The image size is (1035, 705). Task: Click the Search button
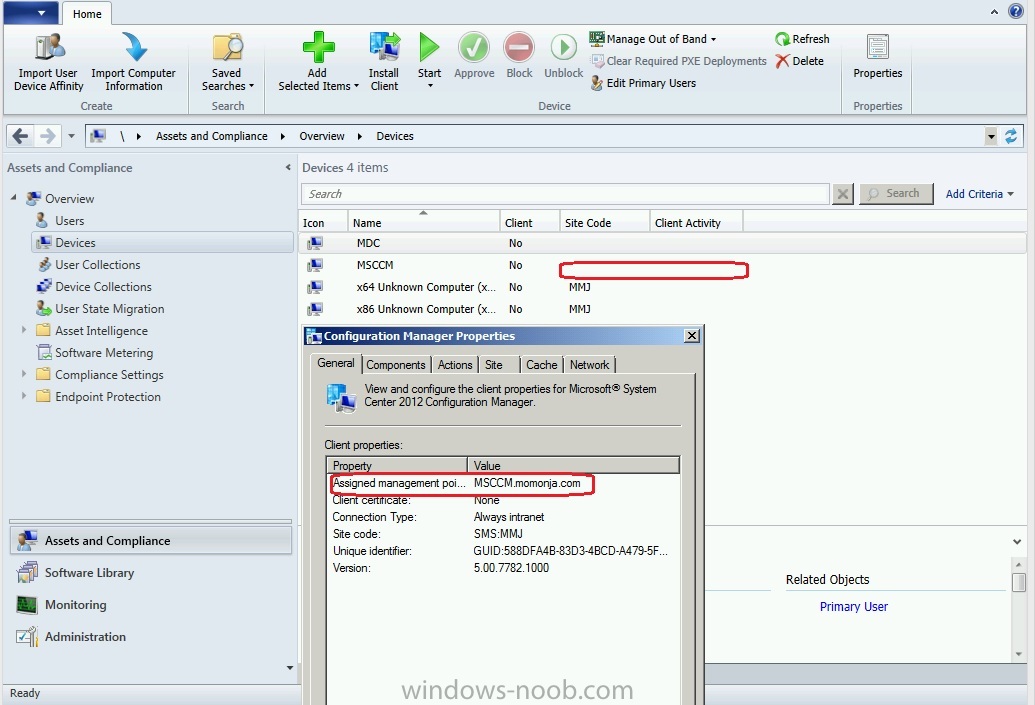(x=896, y=193)
